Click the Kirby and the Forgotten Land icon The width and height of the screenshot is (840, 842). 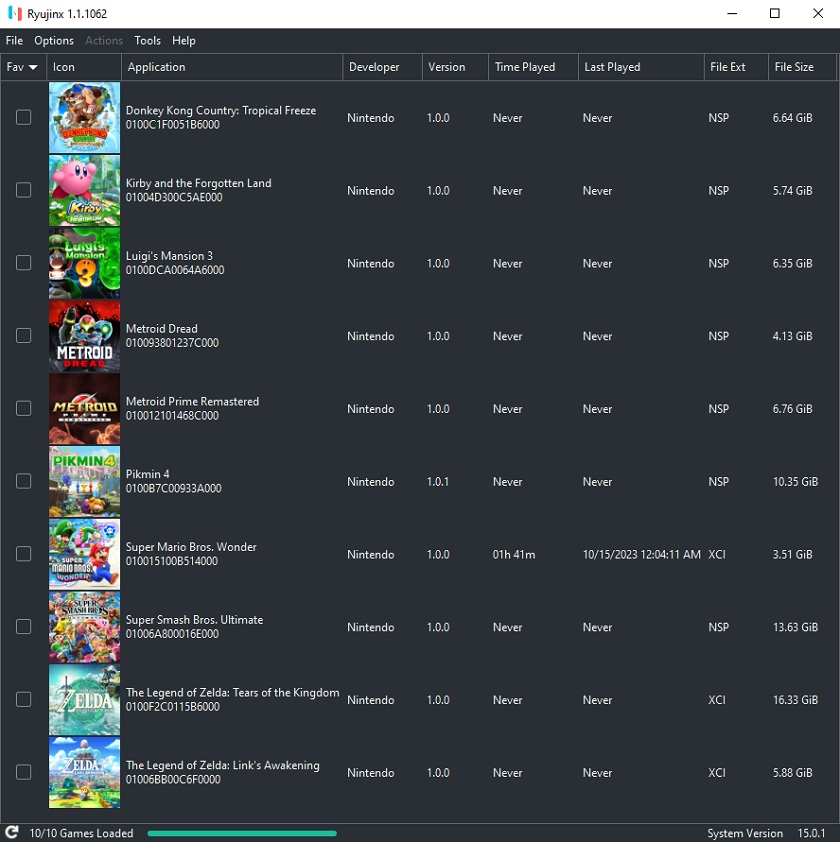[x=84, y=191]
